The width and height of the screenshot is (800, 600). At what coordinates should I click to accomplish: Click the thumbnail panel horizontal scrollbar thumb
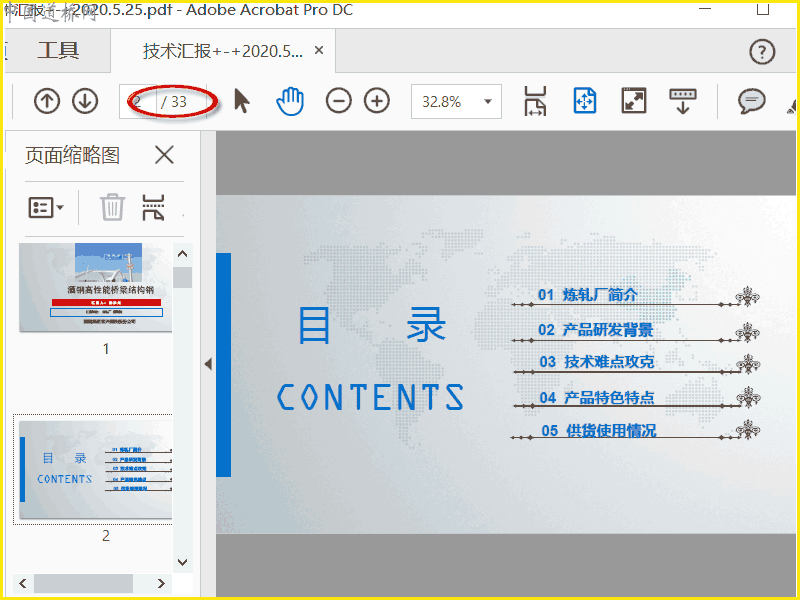click(x=84, y=583)
